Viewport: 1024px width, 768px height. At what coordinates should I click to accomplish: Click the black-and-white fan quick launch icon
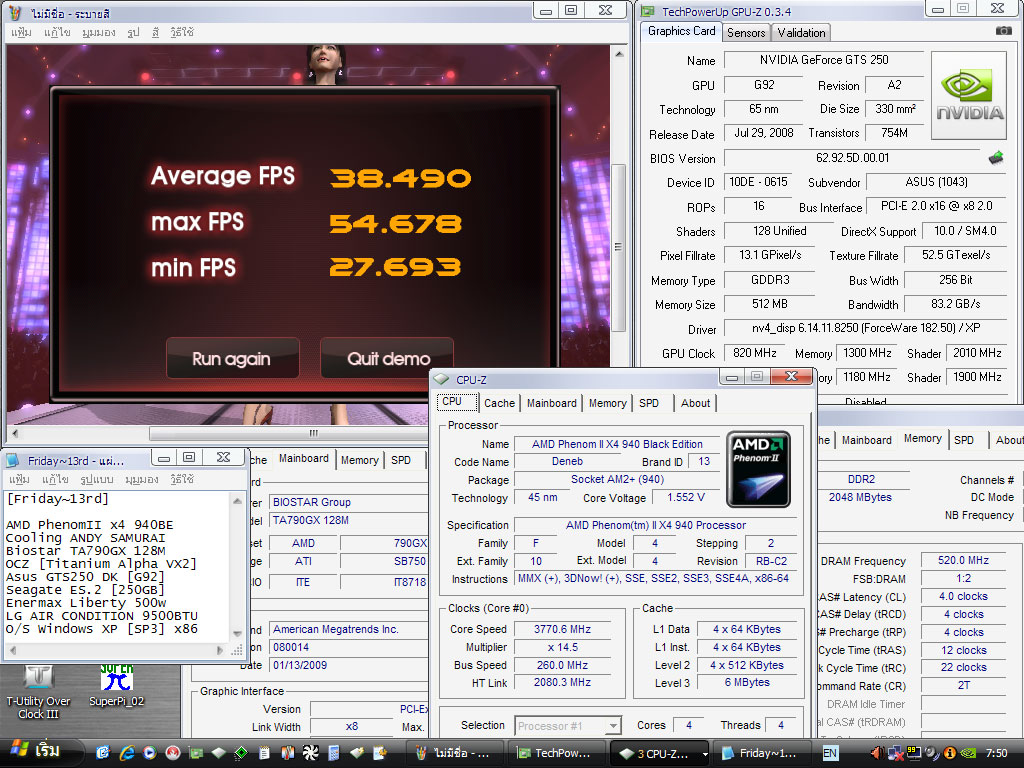pos(310,753)
